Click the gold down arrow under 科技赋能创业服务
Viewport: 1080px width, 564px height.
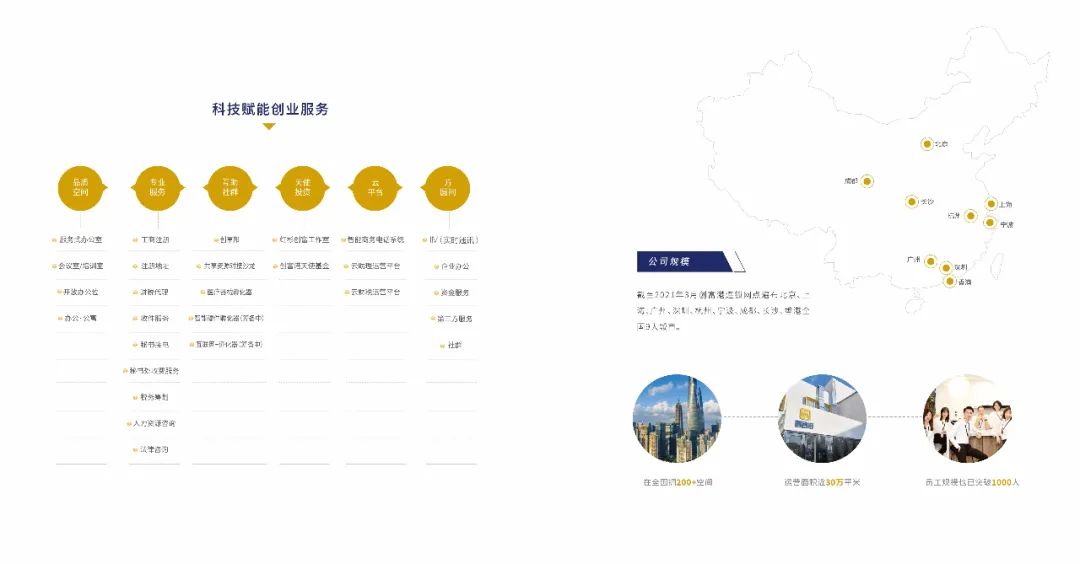[x=268, y=126]
